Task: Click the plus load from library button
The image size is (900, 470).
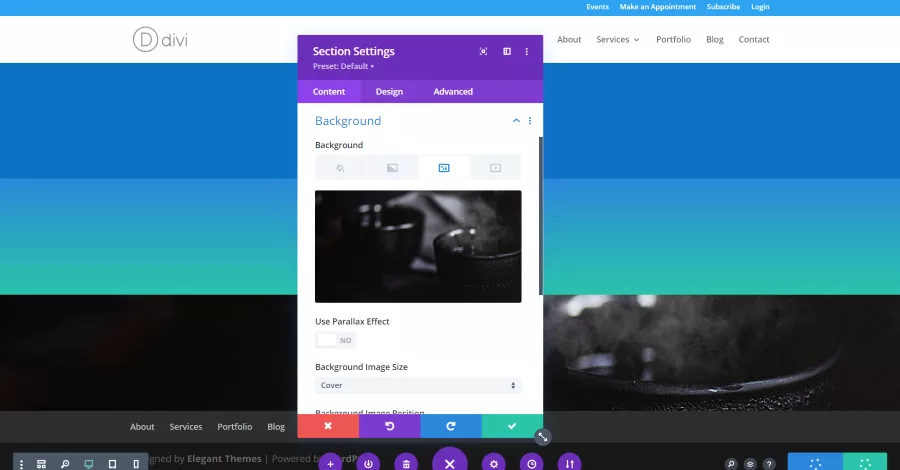Action: (x=330, y=464)
